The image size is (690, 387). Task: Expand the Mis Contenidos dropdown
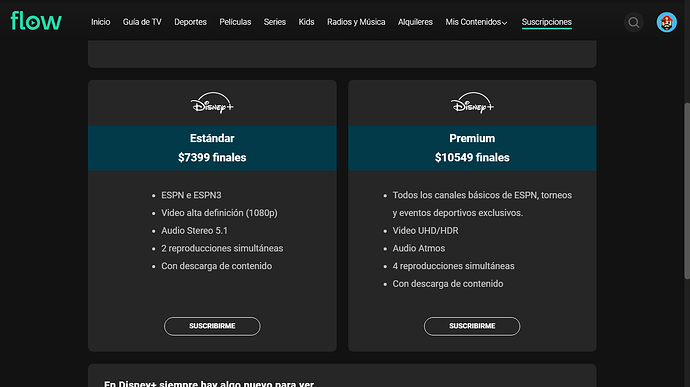coord(476,22)
